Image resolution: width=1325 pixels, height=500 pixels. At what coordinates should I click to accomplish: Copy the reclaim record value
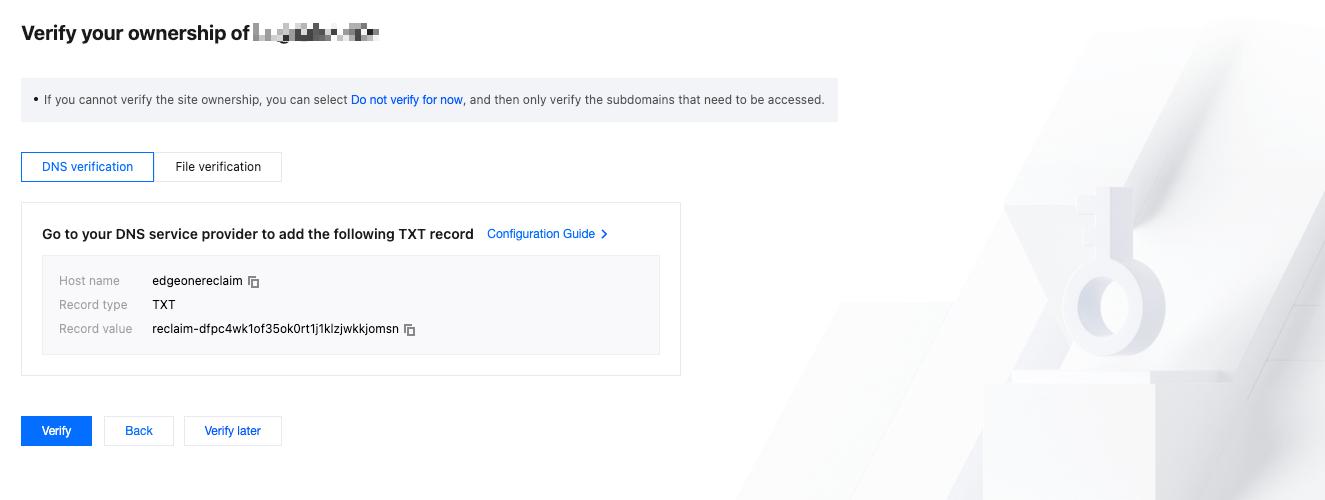(409, 330)
